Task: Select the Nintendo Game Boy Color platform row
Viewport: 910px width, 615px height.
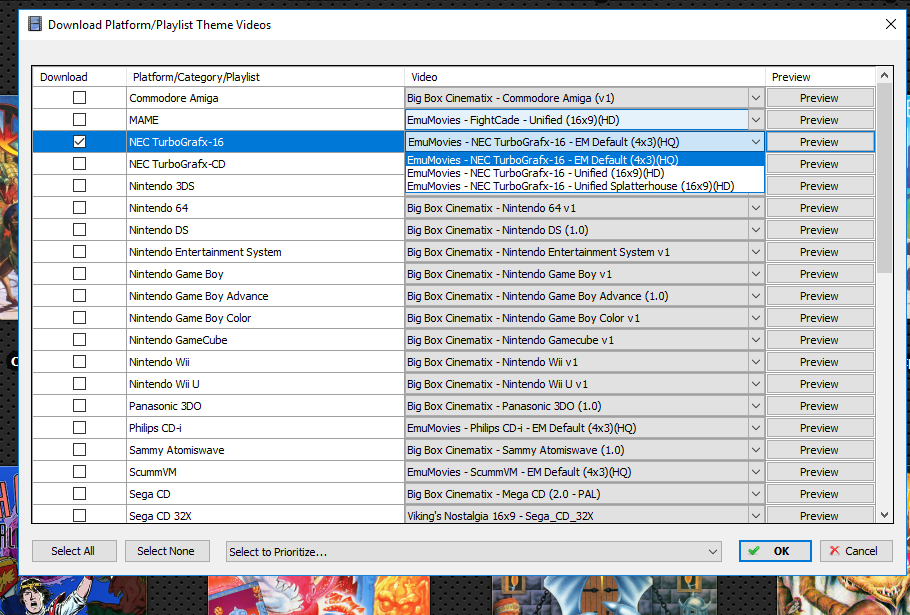Action: (x=265, y=318)
